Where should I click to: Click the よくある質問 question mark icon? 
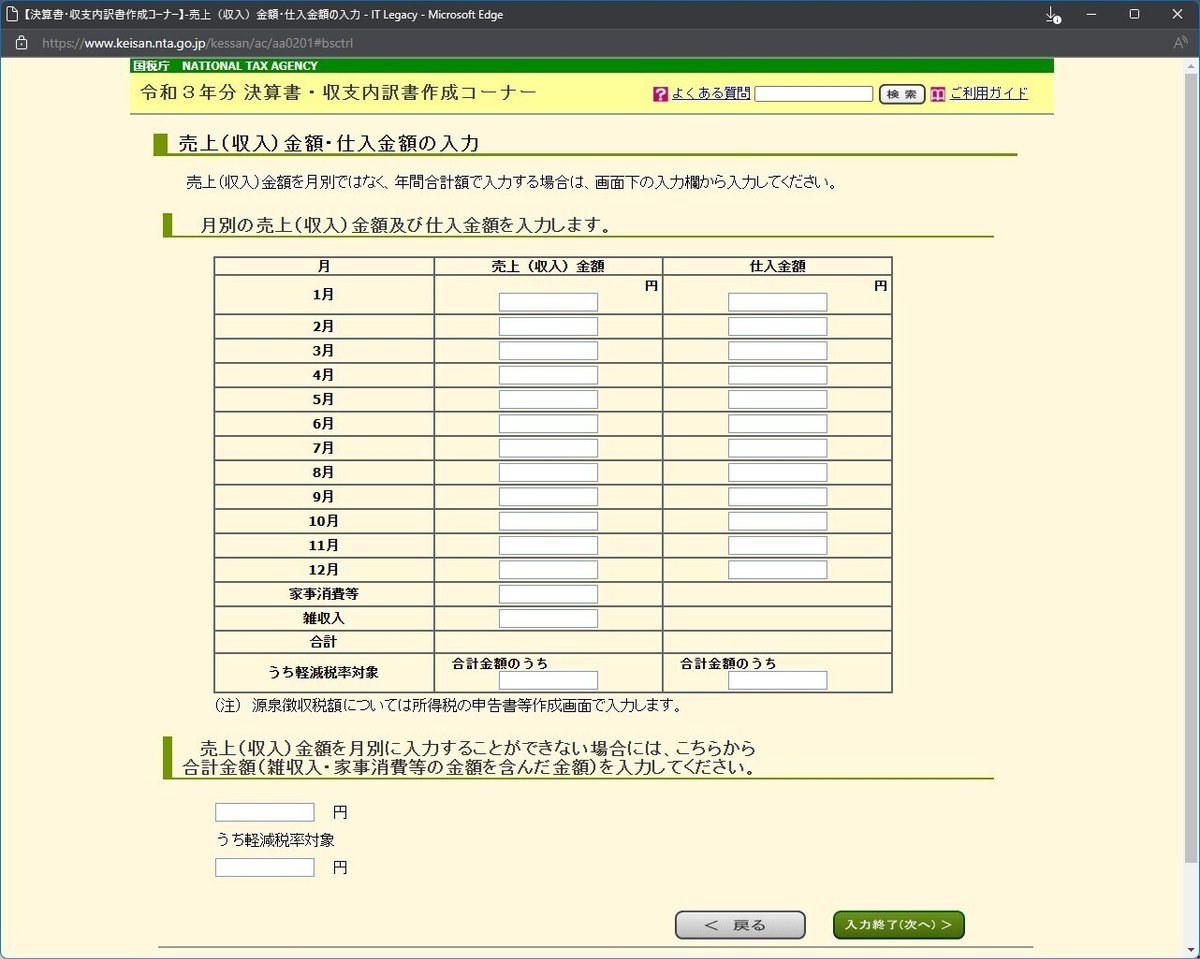click(x=660, y=94)
